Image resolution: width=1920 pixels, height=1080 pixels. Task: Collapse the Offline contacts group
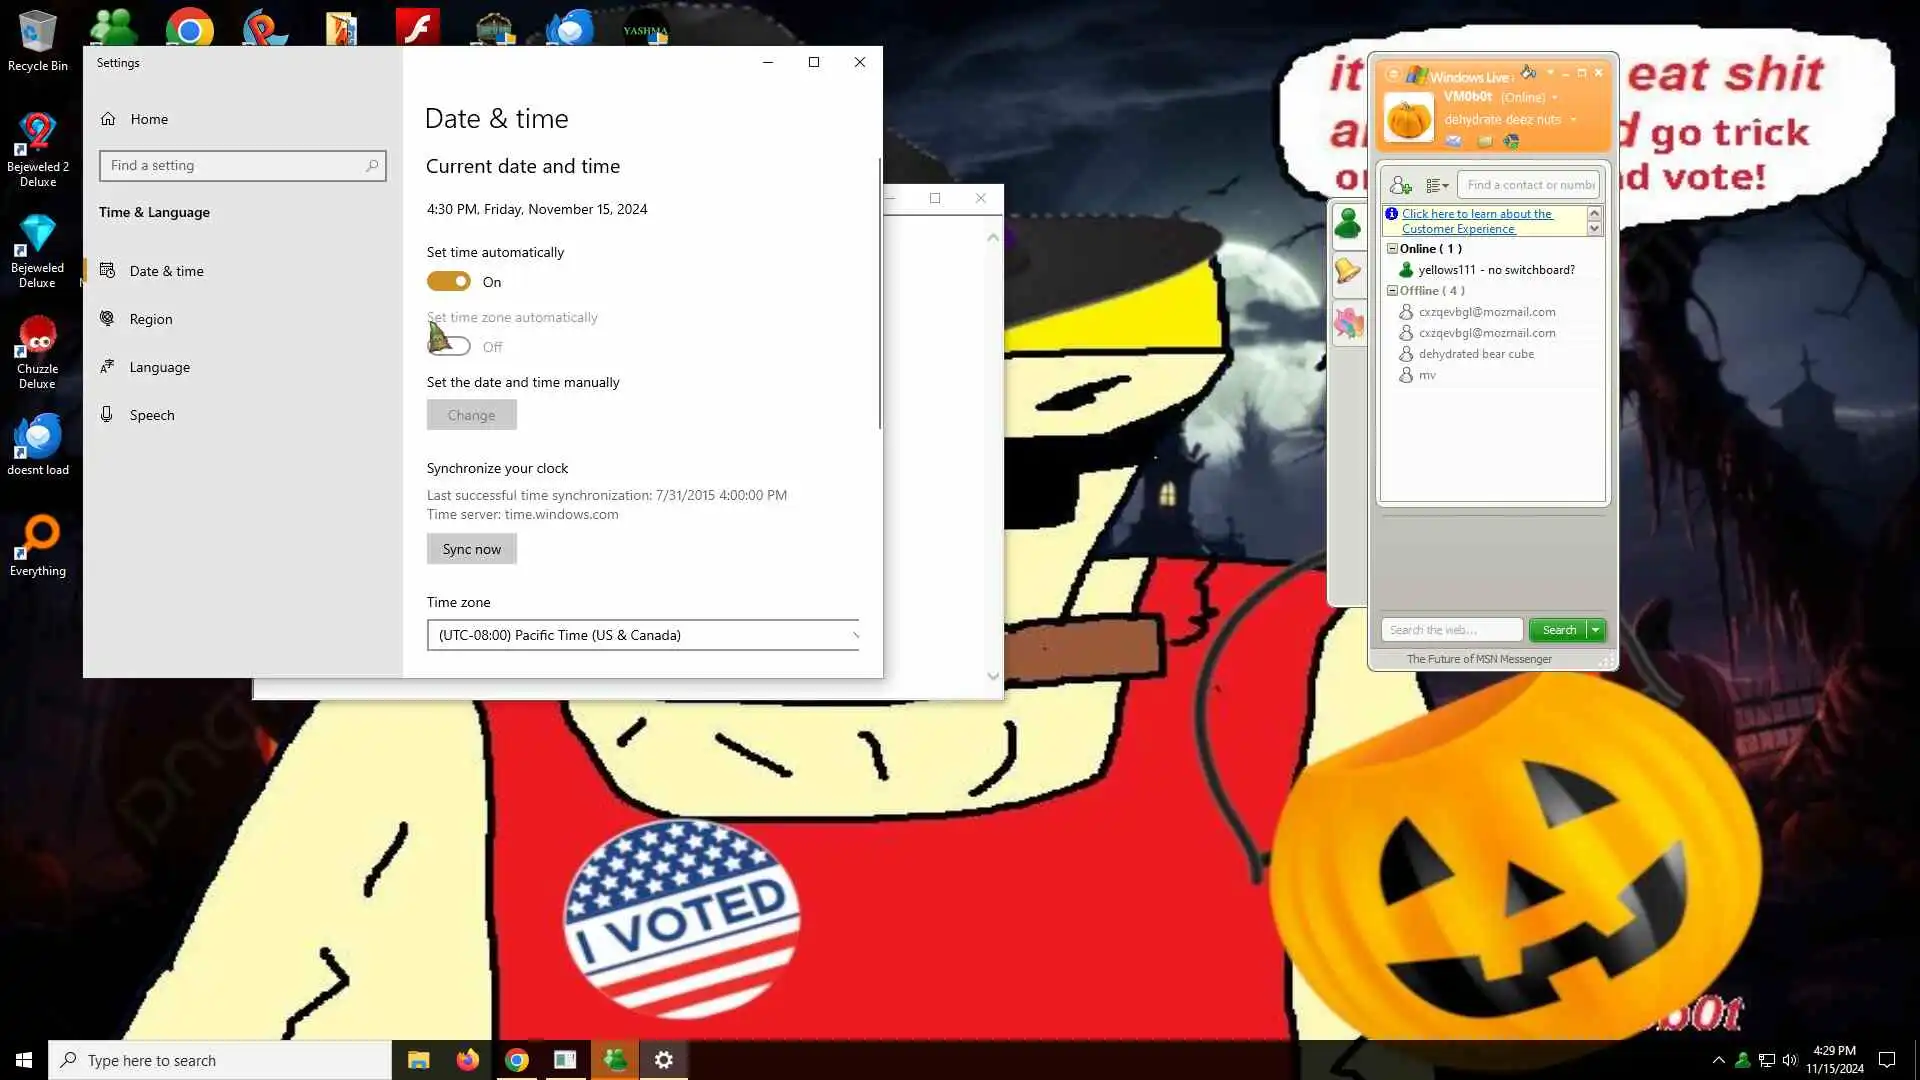pos(1392,291)
